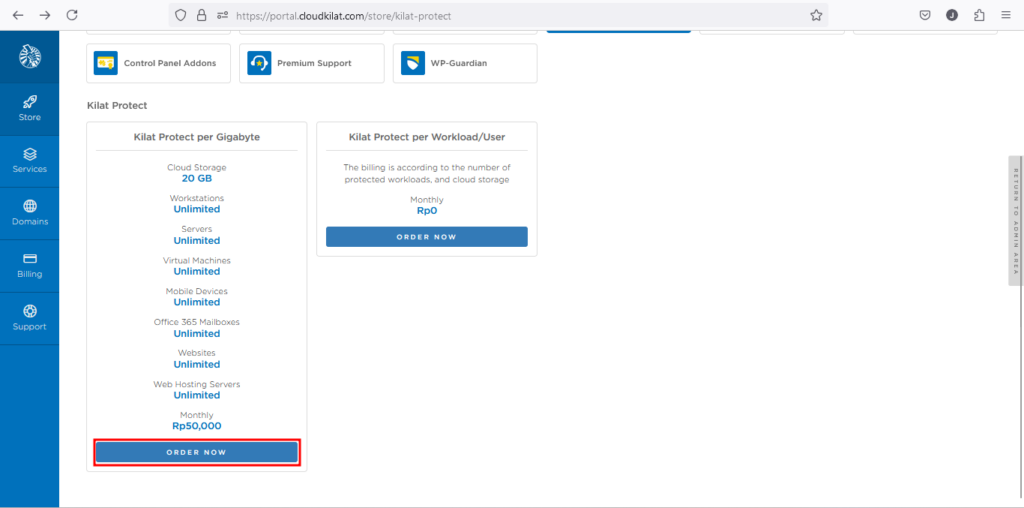Open the Billing card icon
The height and width of the screenshot is (508, 1024).
(29, 258)
